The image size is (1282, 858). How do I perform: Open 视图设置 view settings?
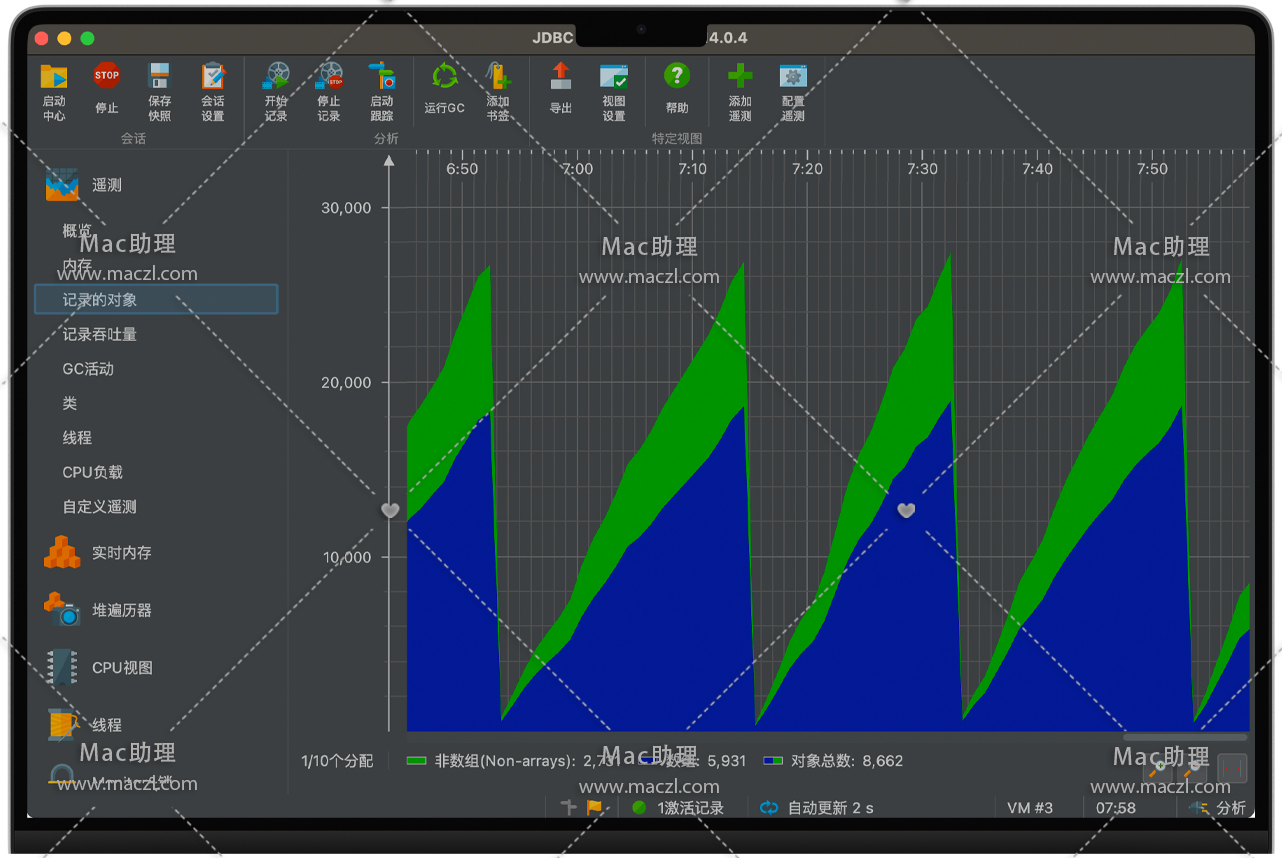pyautogui.click(x=614, y=77)
